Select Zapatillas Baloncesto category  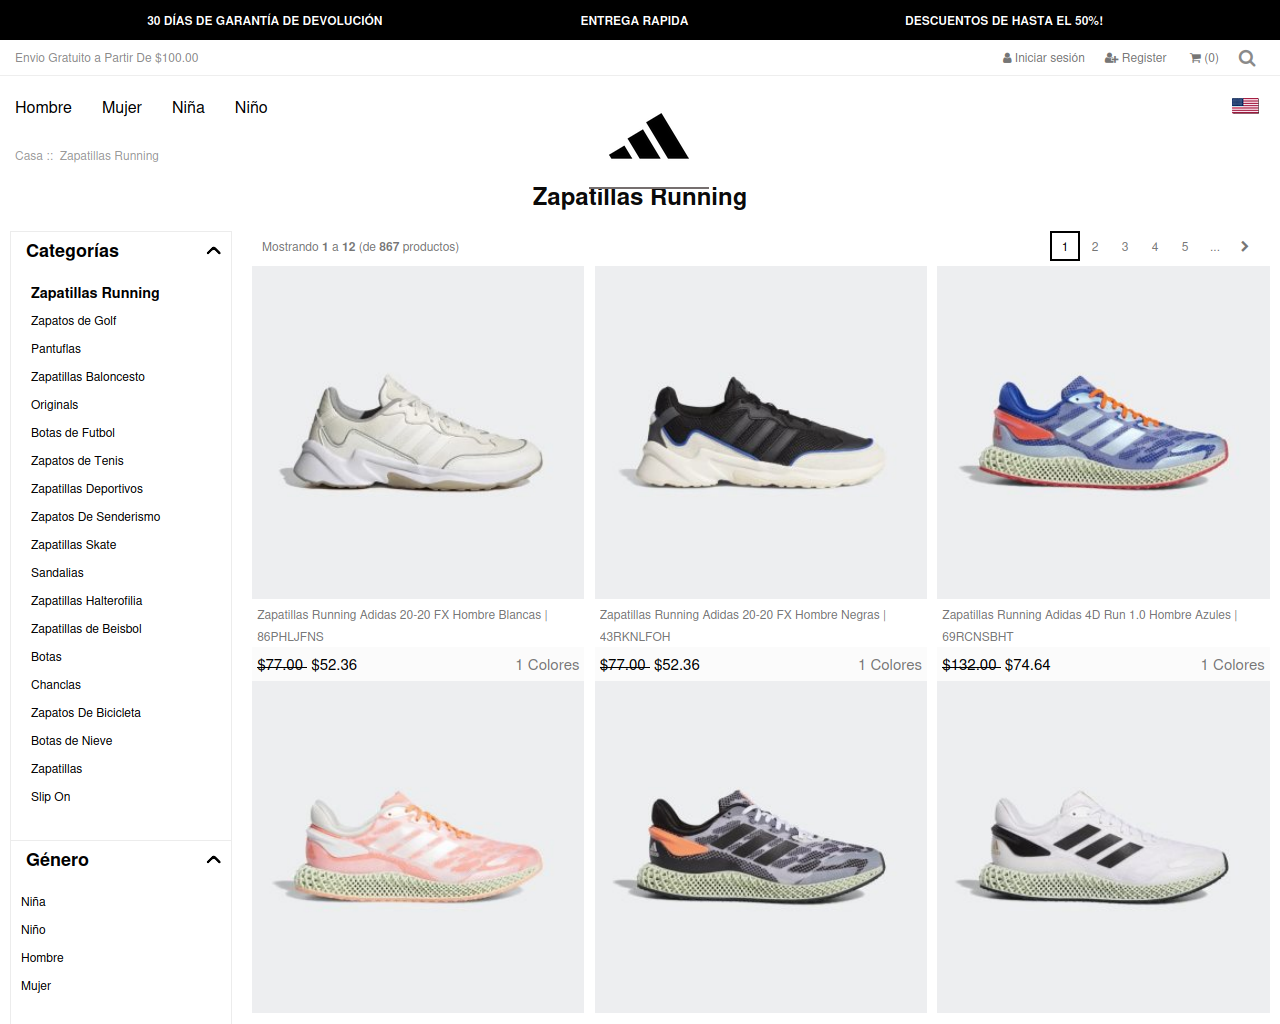(88, 377)
